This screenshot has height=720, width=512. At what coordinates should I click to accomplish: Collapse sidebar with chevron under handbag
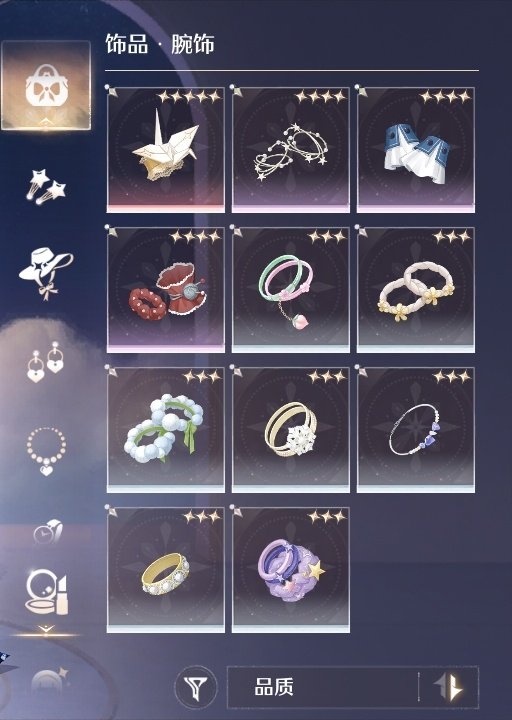46,121
